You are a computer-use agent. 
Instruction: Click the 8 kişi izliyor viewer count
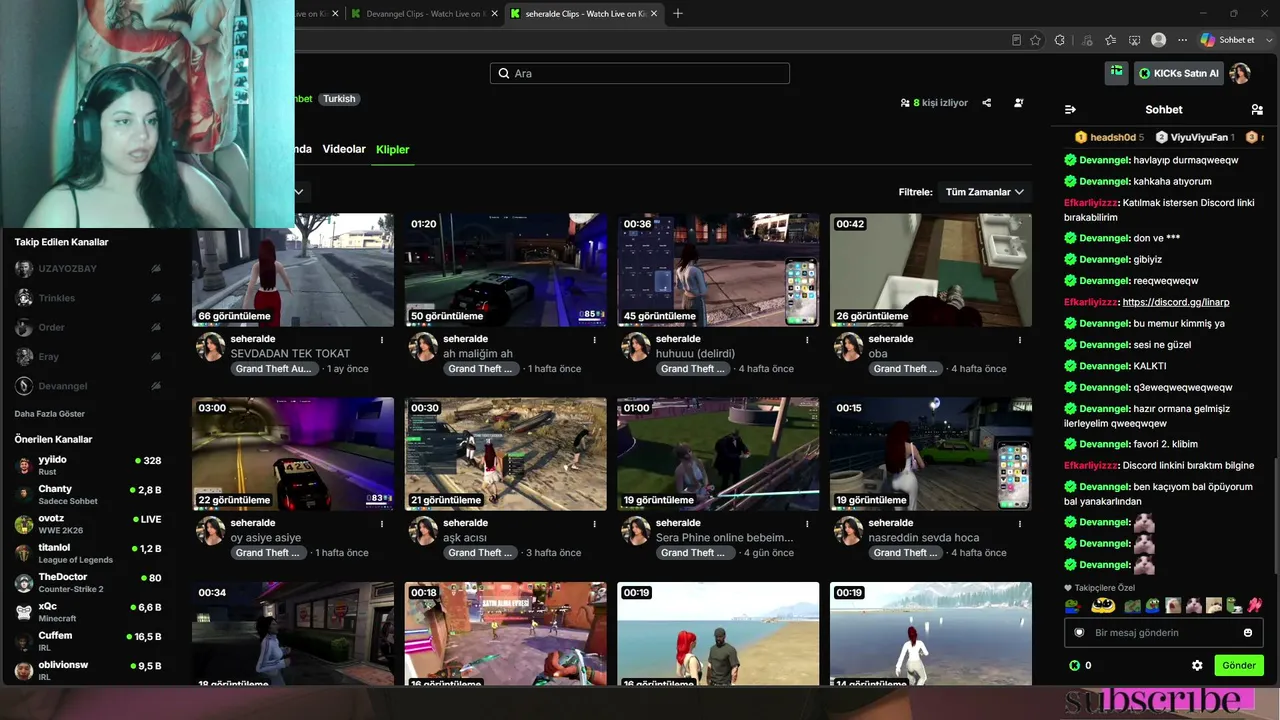[x=934, y=103]
